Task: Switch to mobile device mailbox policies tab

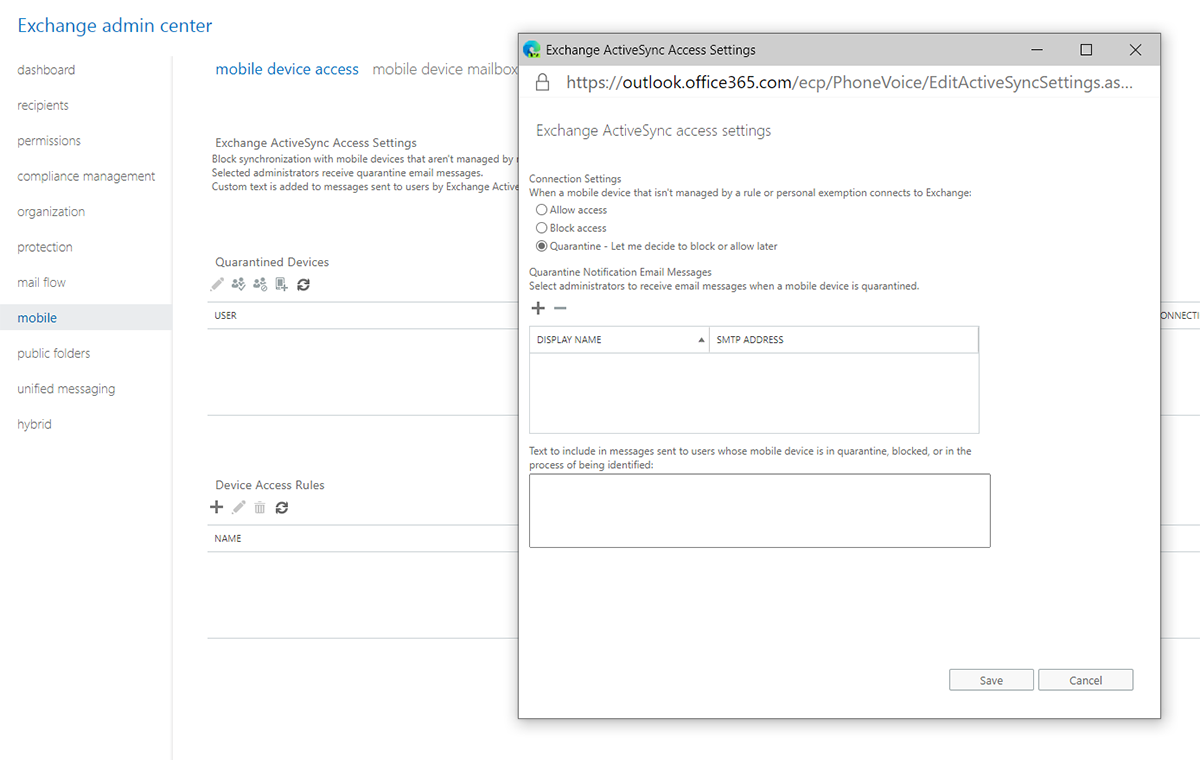Action: (445, 69)
